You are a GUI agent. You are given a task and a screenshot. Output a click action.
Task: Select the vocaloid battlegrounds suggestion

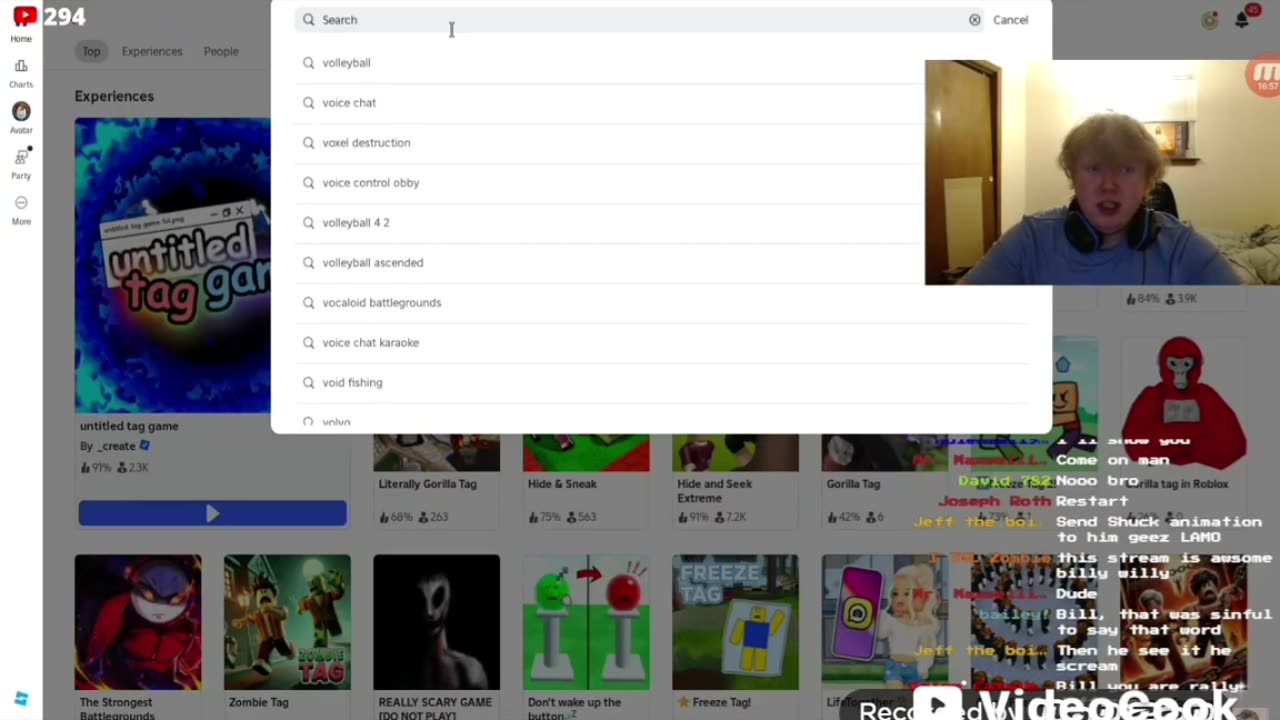[x=661, y=303]
